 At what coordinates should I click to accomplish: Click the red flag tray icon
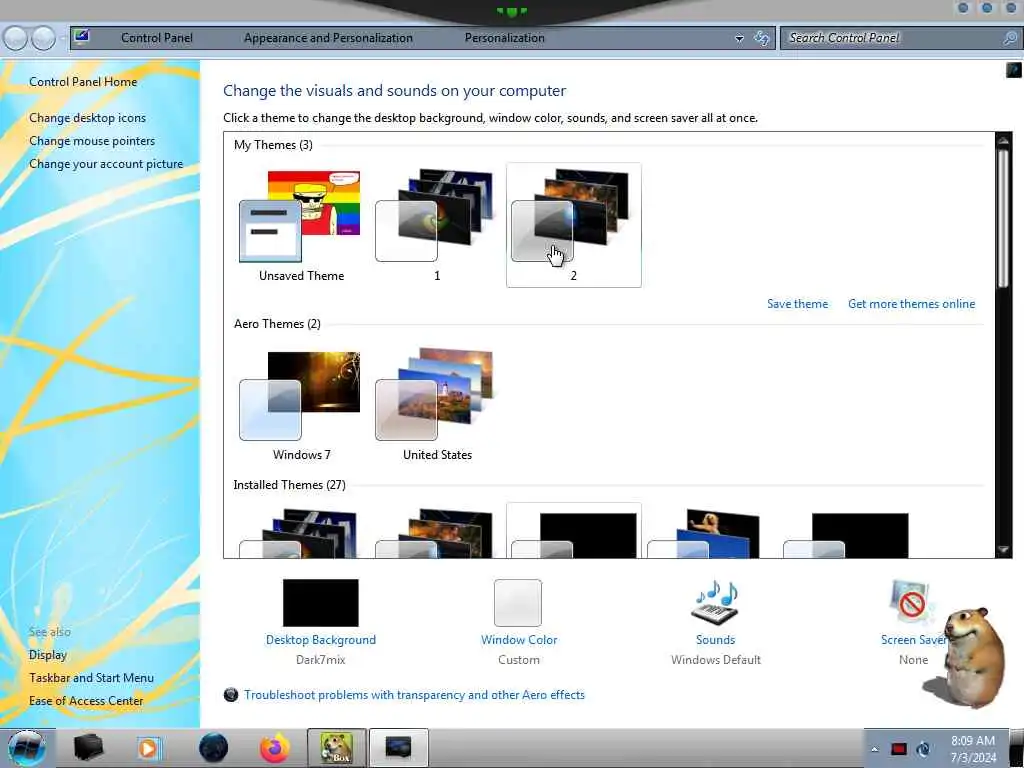(899, 749)
